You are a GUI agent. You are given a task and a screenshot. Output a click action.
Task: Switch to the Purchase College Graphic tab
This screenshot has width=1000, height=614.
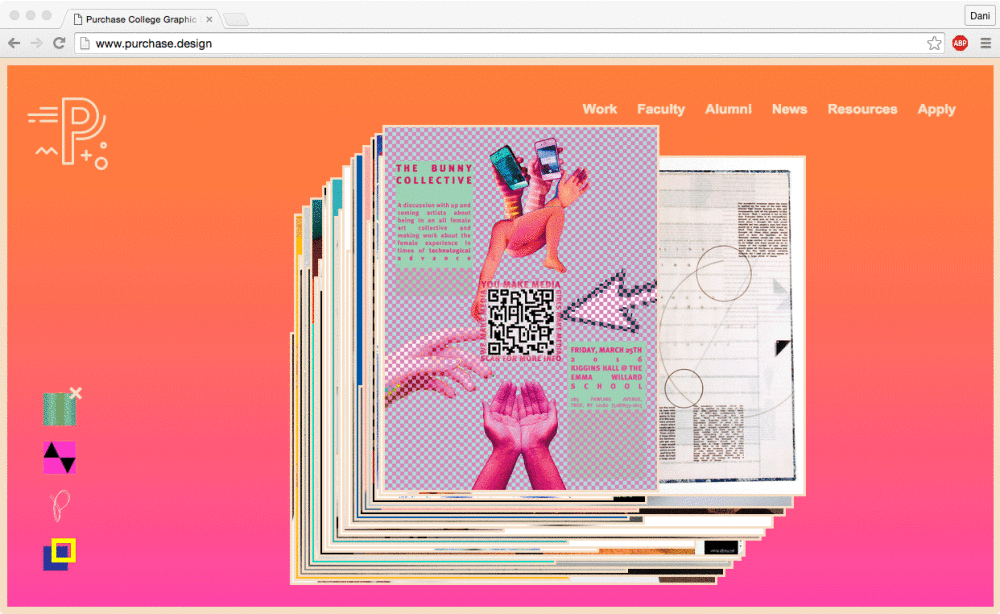pyautogui.click(x=140, y=17)
